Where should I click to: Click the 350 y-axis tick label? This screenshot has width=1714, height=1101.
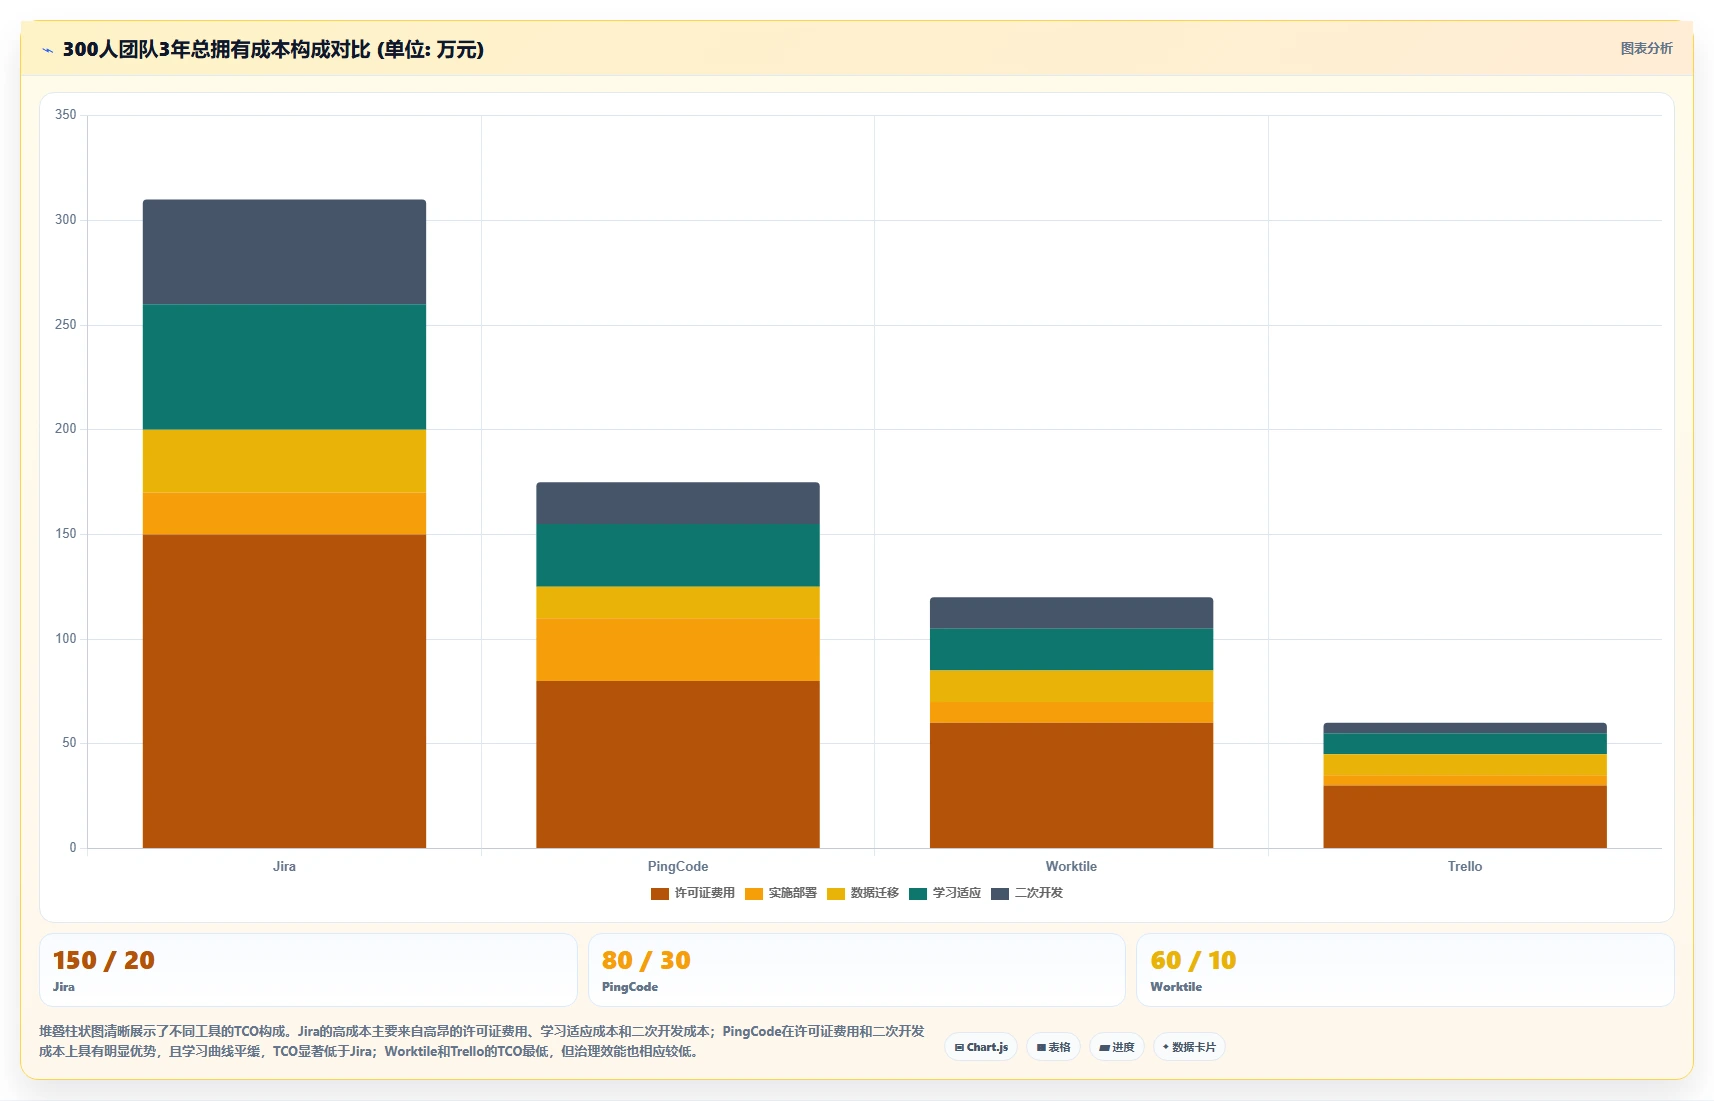coord(66,115)
